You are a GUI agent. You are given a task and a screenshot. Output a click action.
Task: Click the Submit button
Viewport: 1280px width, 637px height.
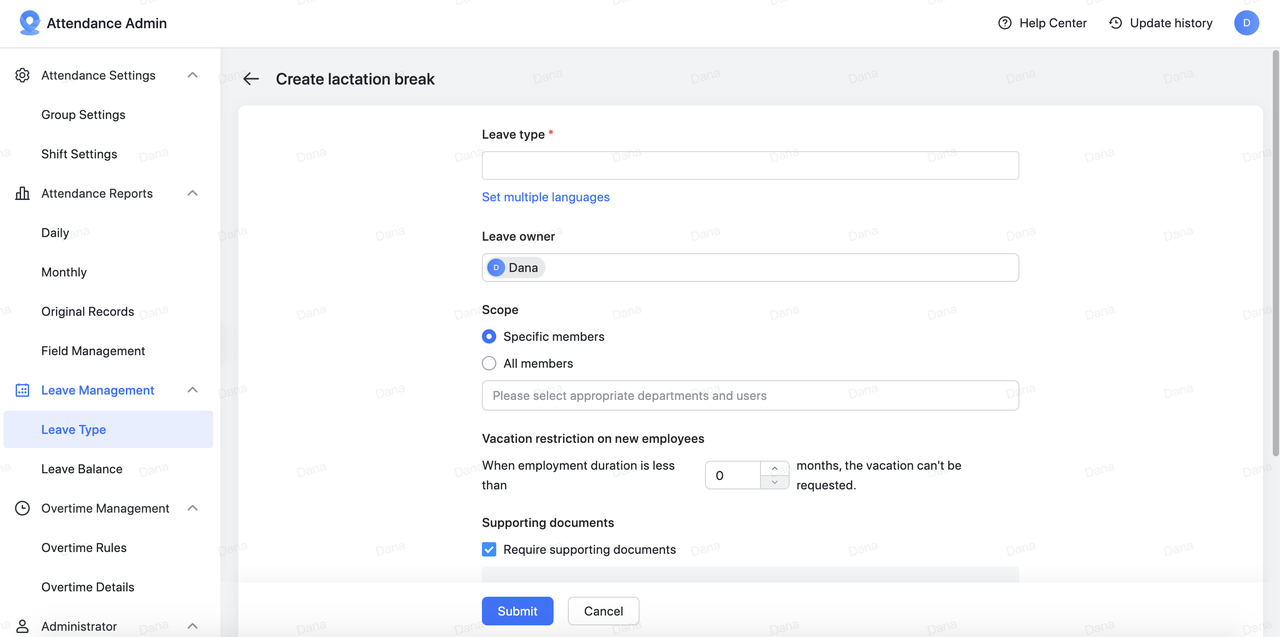(x=517, y=611)
